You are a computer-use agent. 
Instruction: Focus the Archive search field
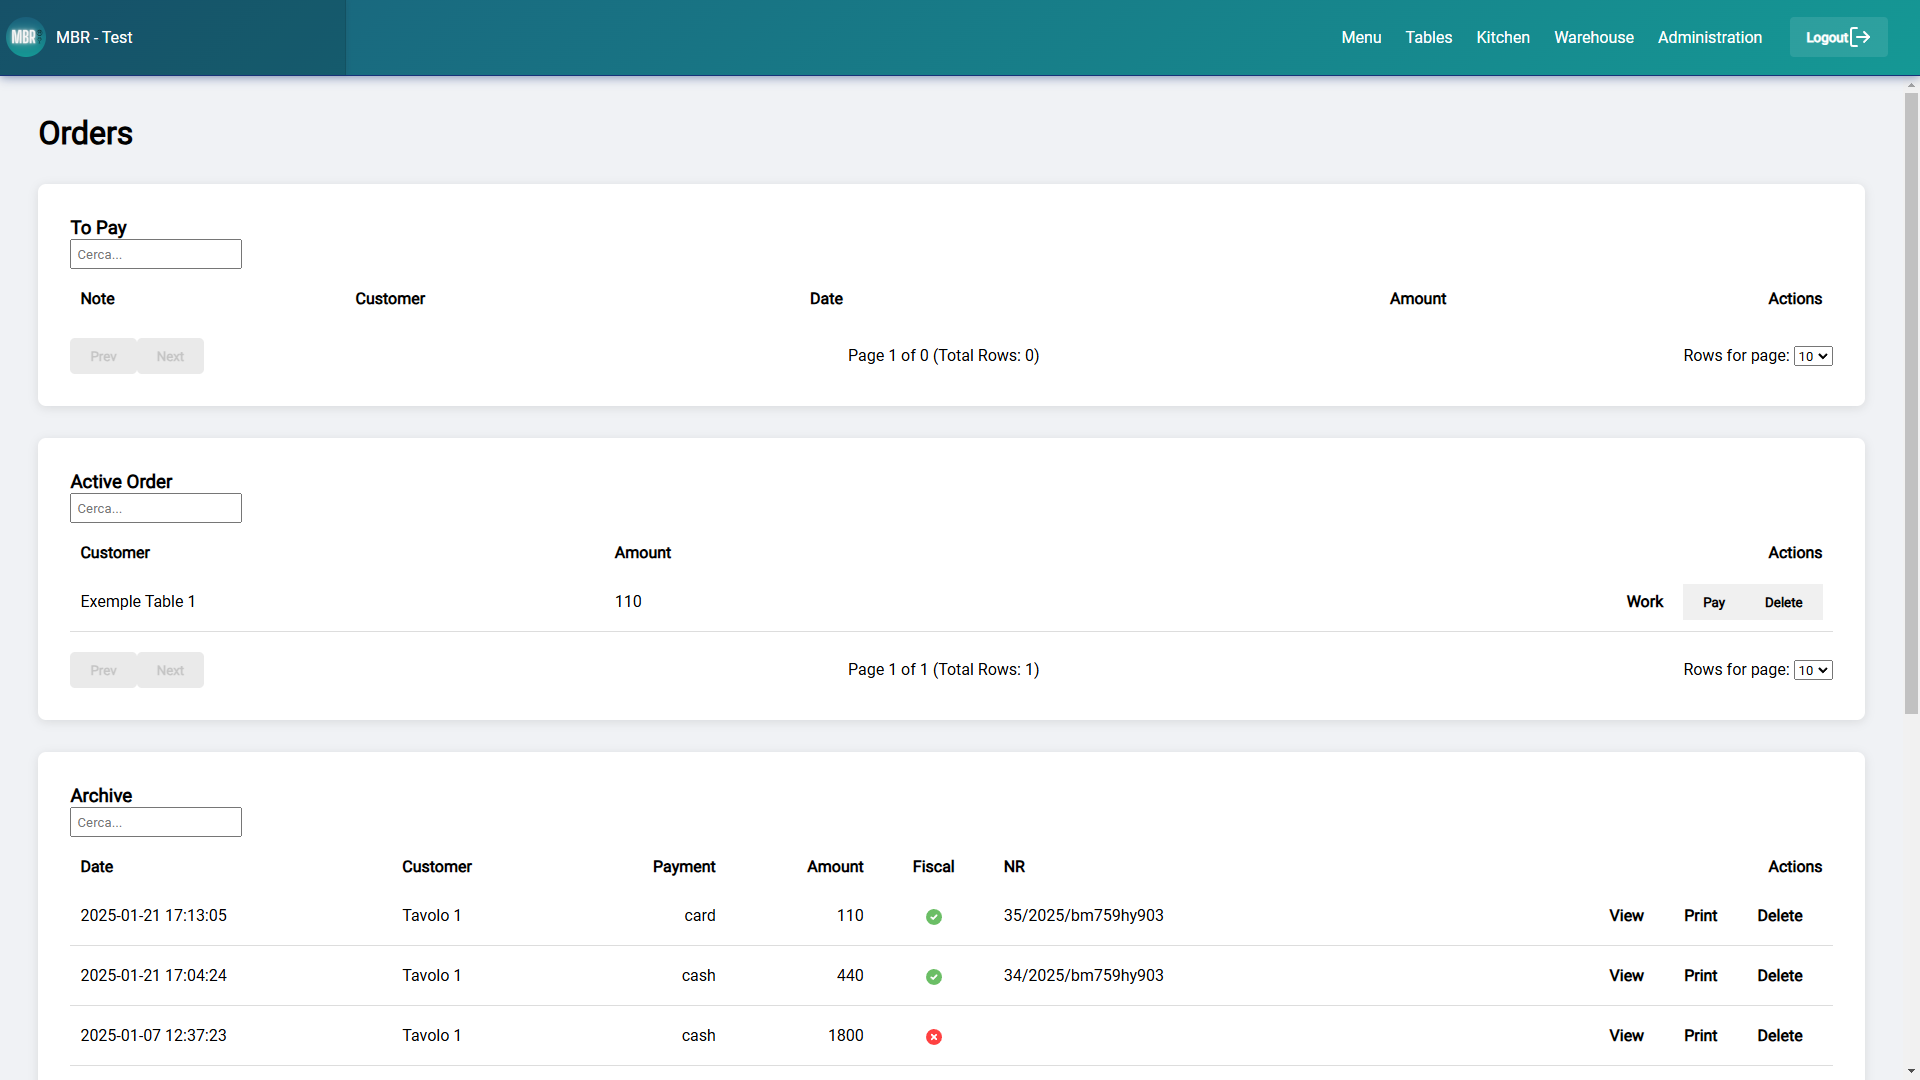coord(155,822)
